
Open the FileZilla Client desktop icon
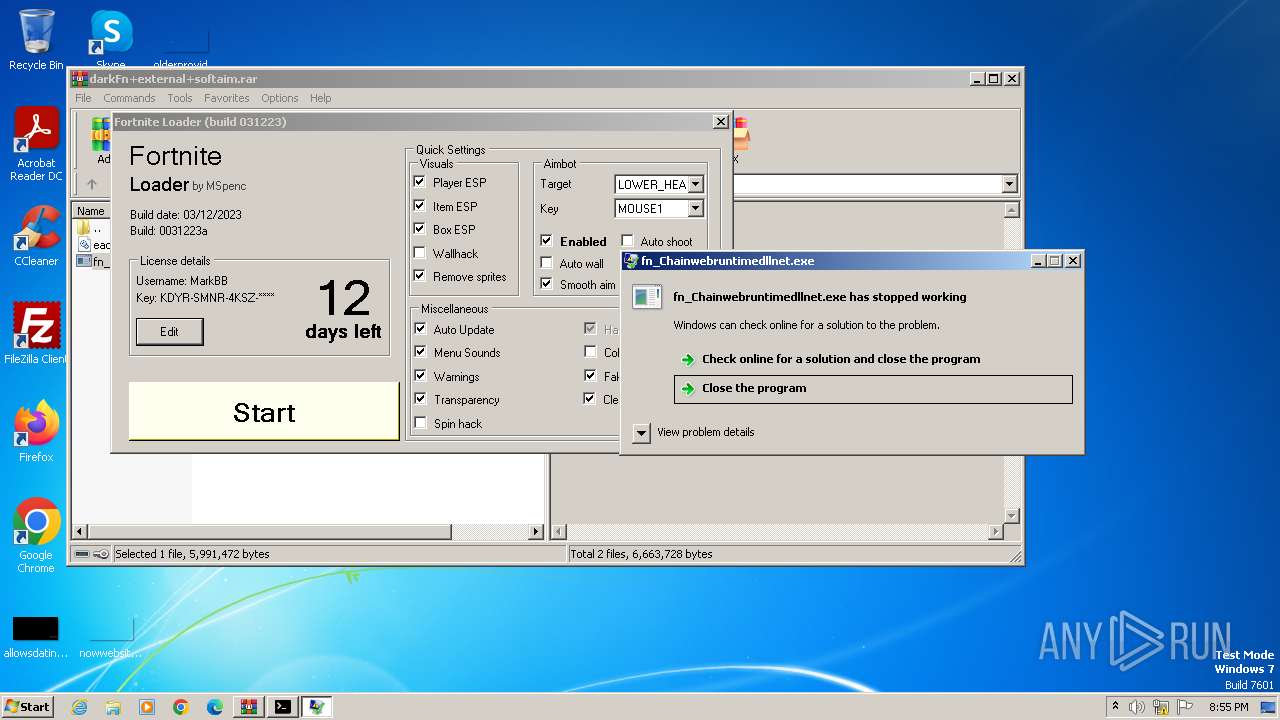(x=36, y=333)
